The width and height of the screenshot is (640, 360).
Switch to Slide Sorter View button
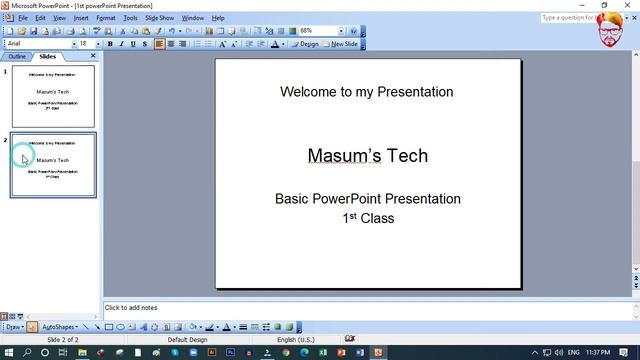pyautogui.click(x=12, y=316)
